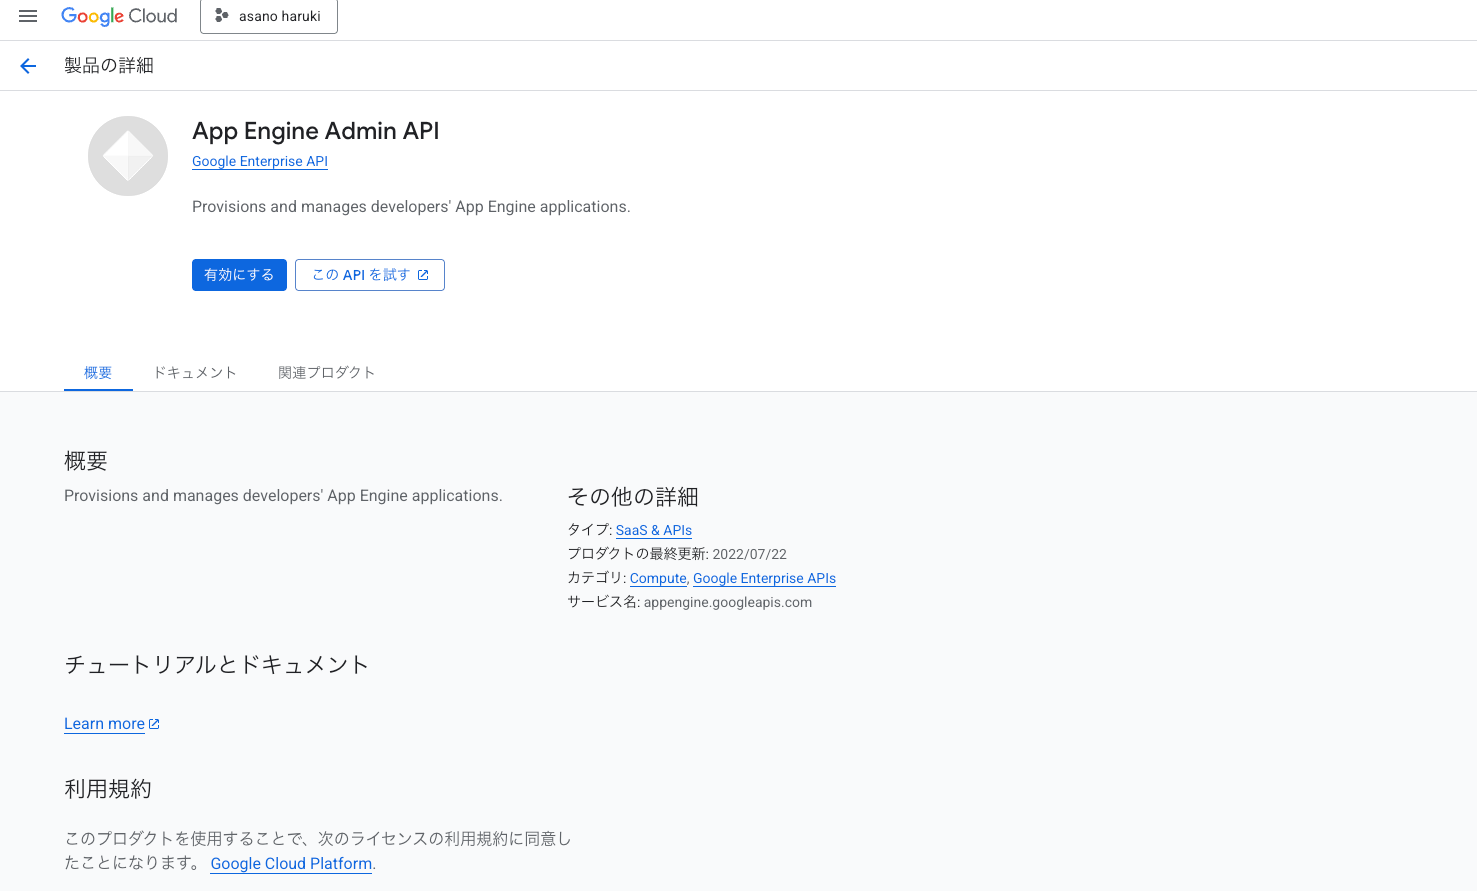Image resolution: width=1477 pixels, height=891 pixels.
Task: Open the Google Enterprise APIs category link
Action: click(x=764, y=578)
